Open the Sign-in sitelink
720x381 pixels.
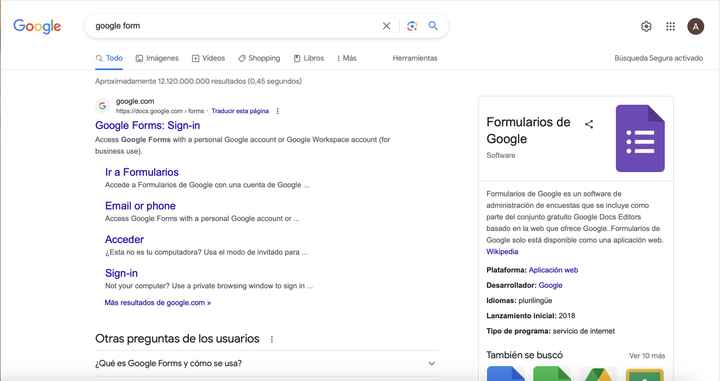point(121,273)
